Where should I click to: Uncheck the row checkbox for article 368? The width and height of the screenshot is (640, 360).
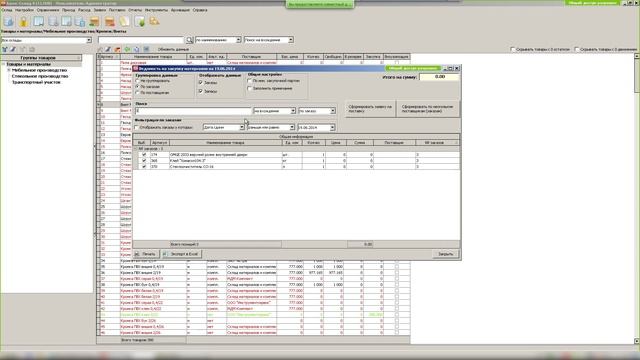[144, 160]
